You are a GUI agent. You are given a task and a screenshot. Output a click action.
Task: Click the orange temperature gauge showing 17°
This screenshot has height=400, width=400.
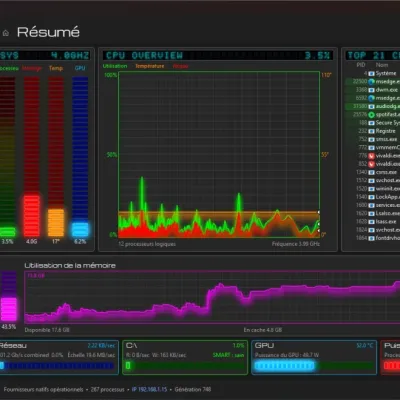point(56,157)
